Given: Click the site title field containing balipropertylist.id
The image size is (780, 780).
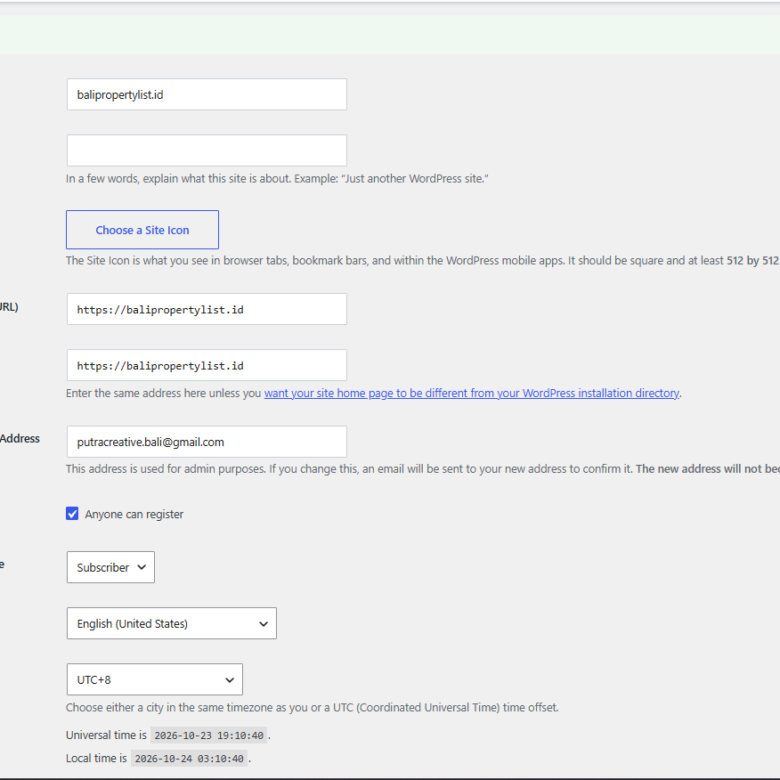Looking at the screenshot, I should 206,95.
